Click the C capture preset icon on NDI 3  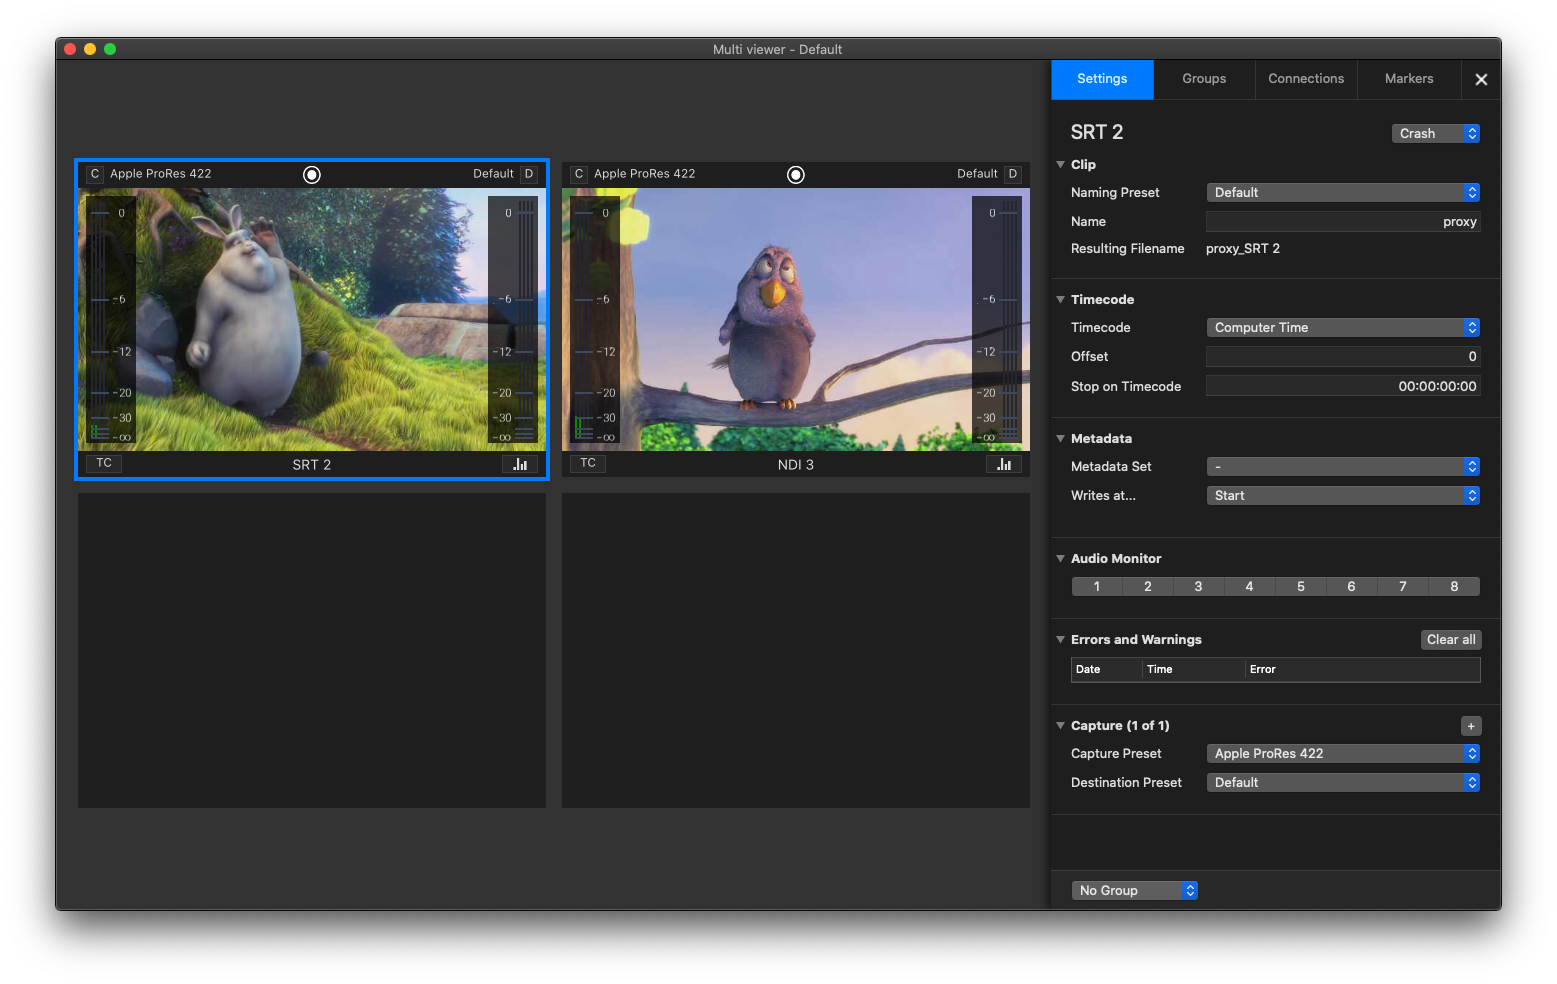pos(579,174)
